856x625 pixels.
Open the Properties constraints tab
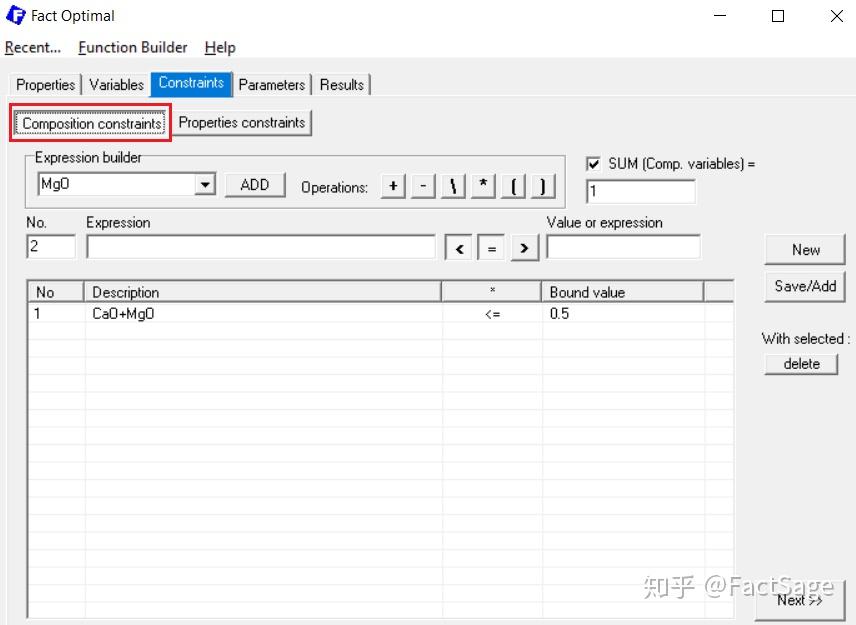[x=242, y=122]
